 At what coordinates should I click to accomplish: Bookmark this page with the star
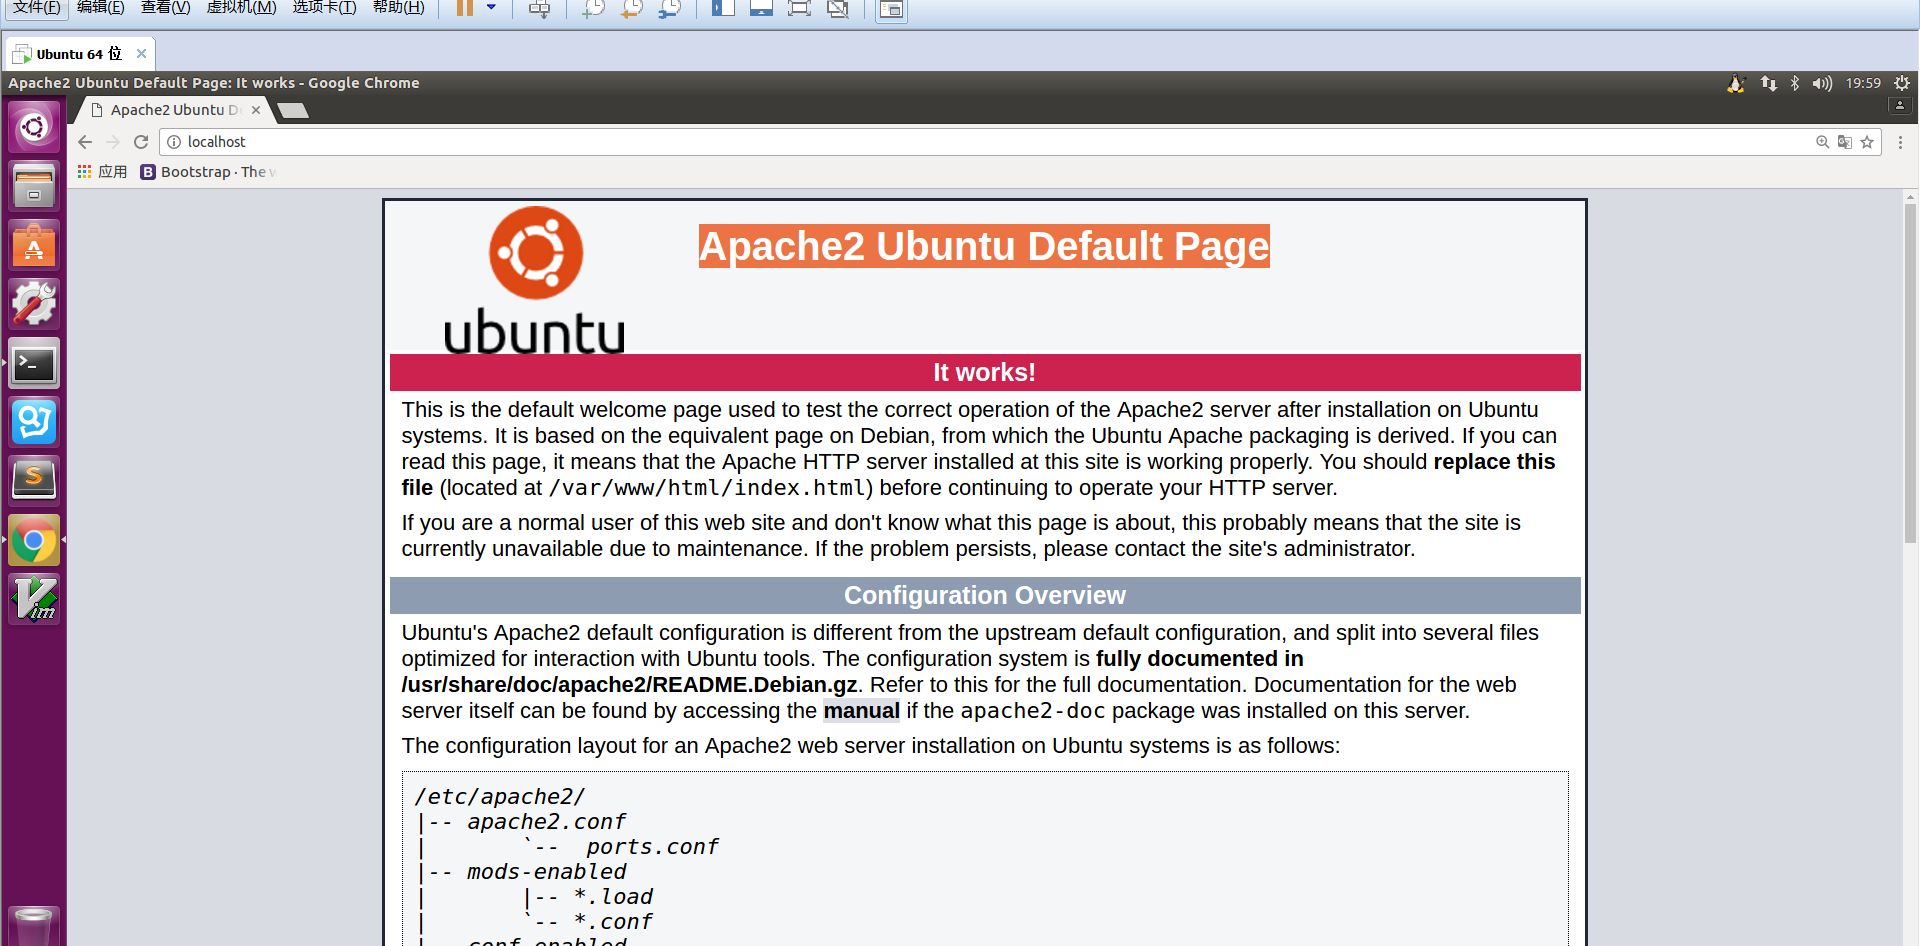coord(1867,142)
